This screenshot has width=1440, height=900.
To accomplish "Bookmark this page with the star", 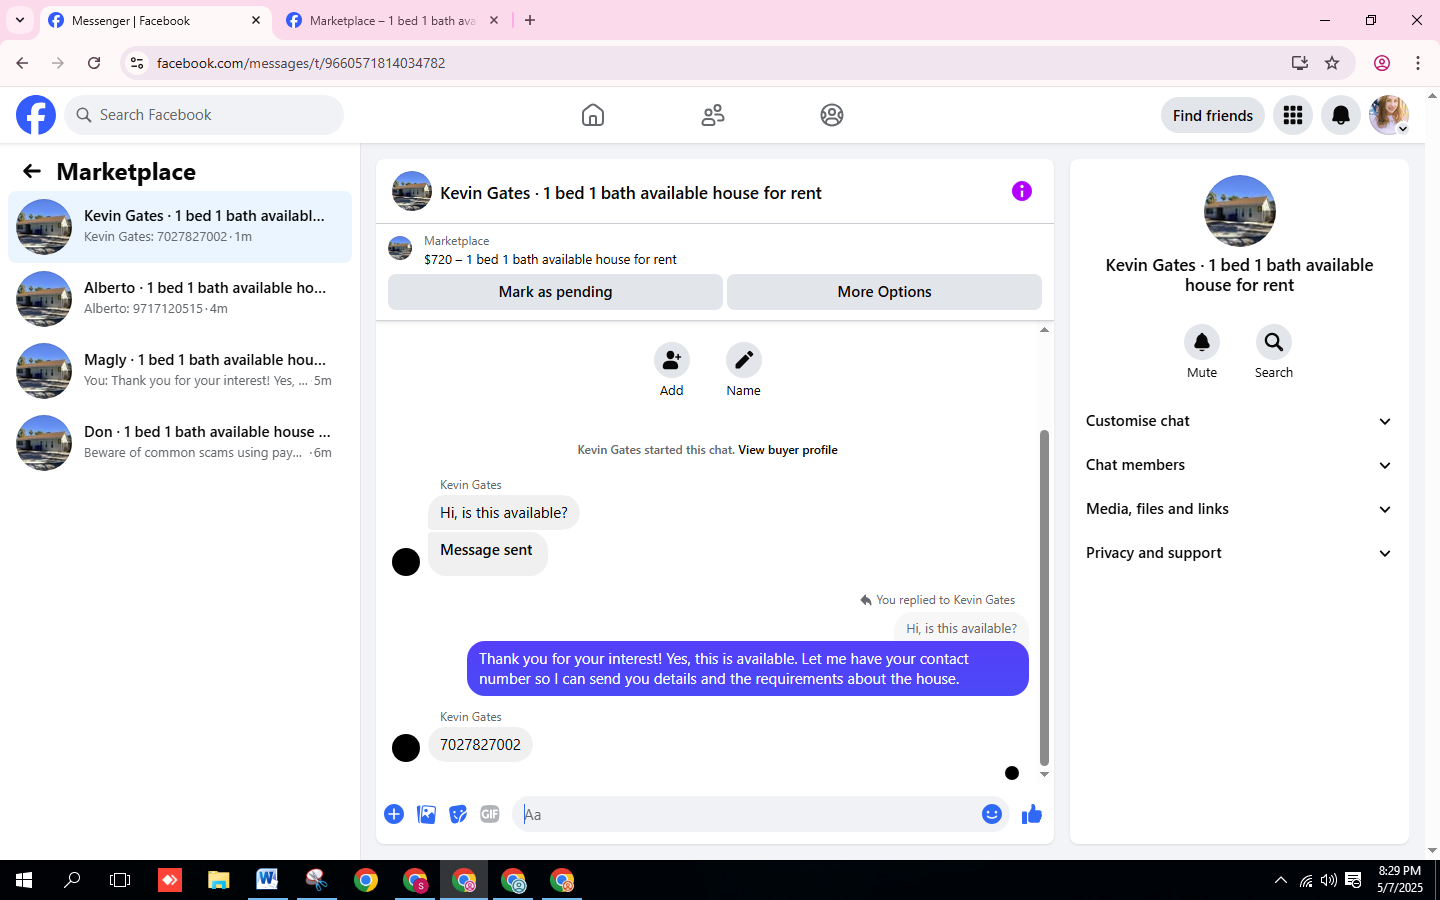I will click(x=1332, y=63).
